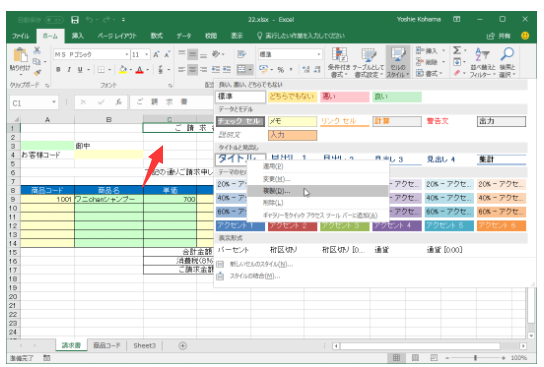Click the zoom slider in status bar
The width and height of the screenshot is (544, 367).
click(475, 358)
